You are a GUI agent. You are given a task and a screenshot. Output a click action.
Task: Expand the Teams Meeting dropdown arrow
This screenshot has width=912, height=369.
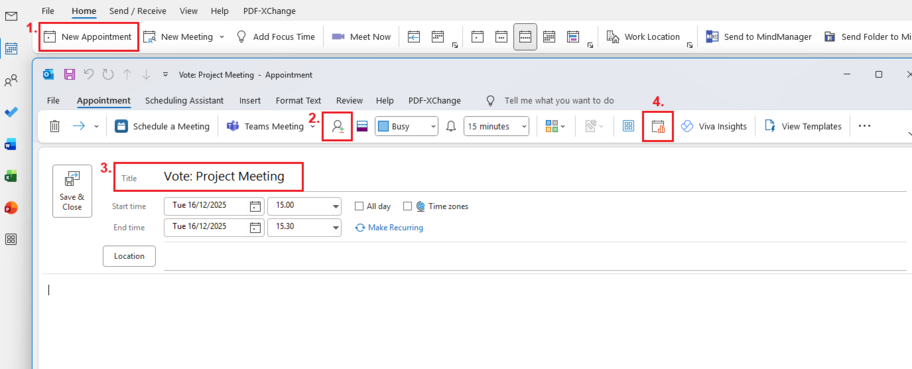click(x=312, y=126)
